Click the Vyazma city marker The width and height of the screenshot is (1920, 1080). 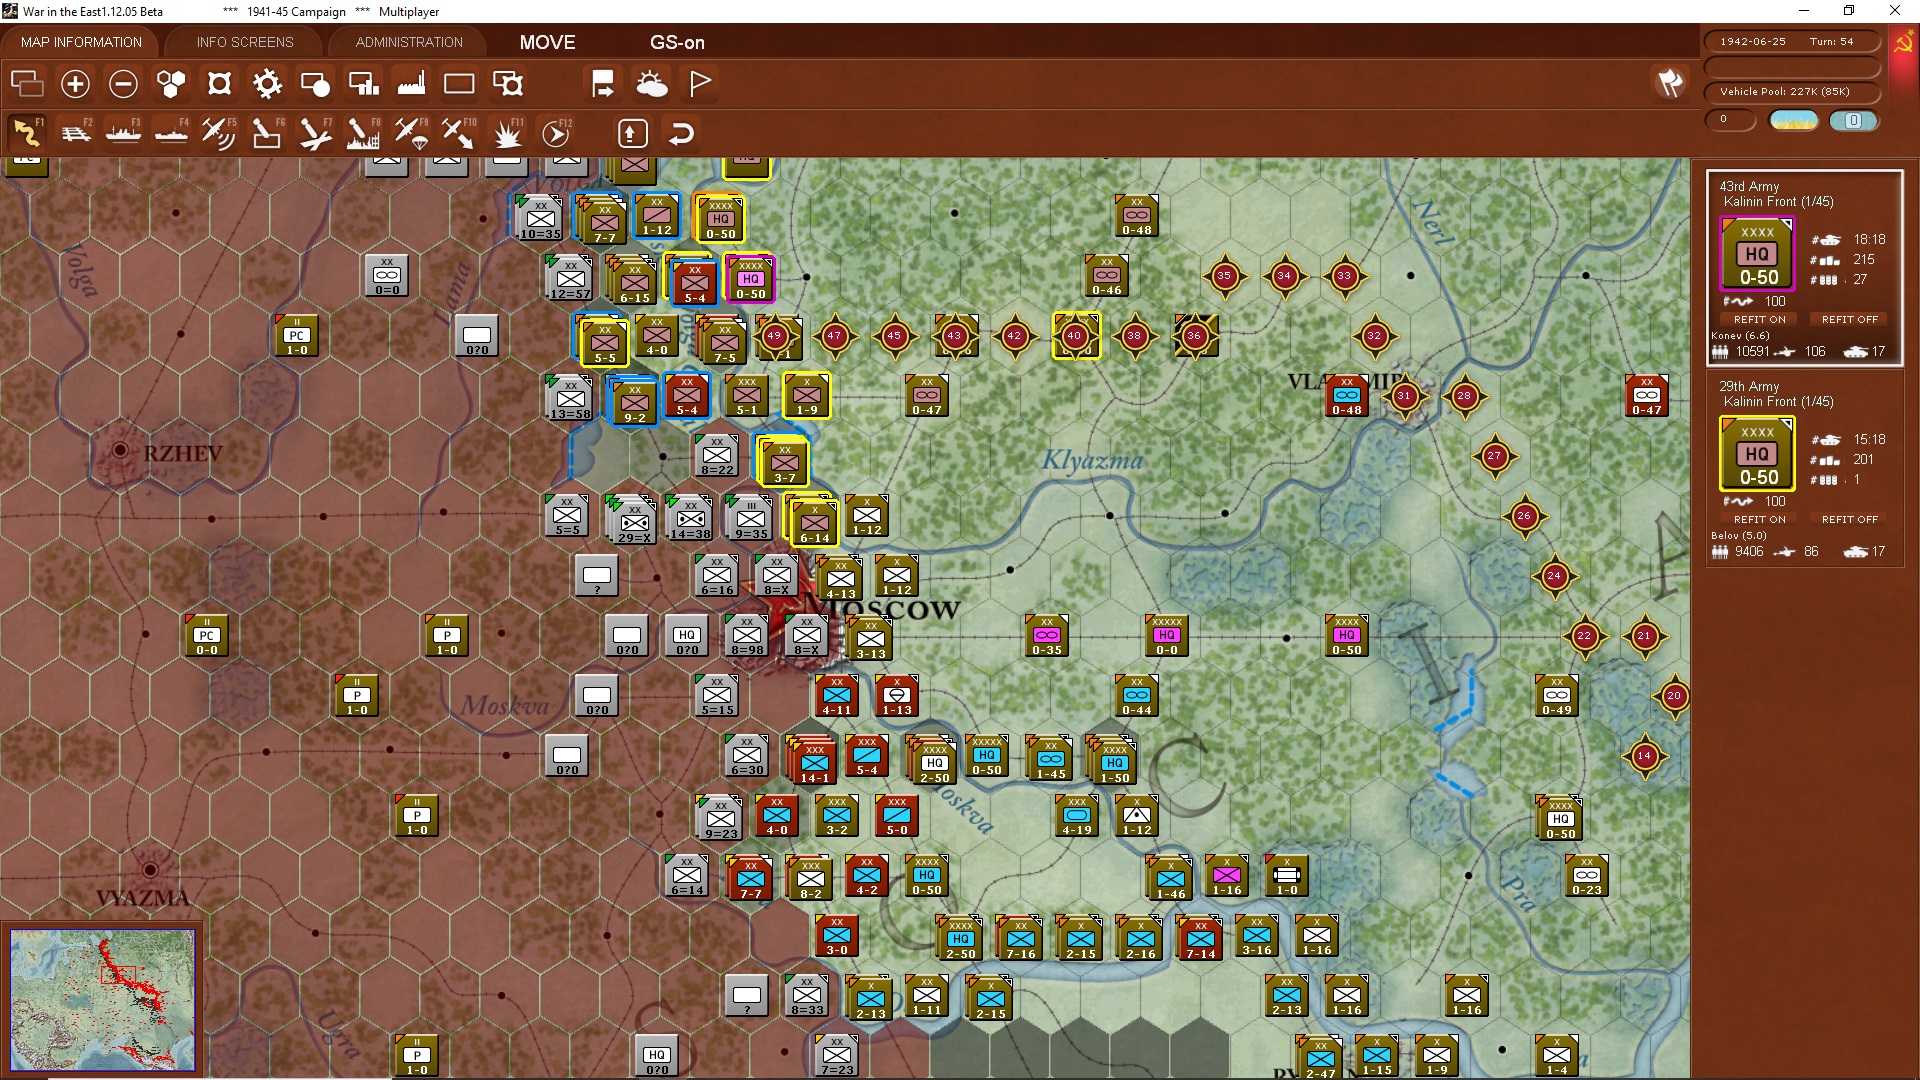point(150,870)
